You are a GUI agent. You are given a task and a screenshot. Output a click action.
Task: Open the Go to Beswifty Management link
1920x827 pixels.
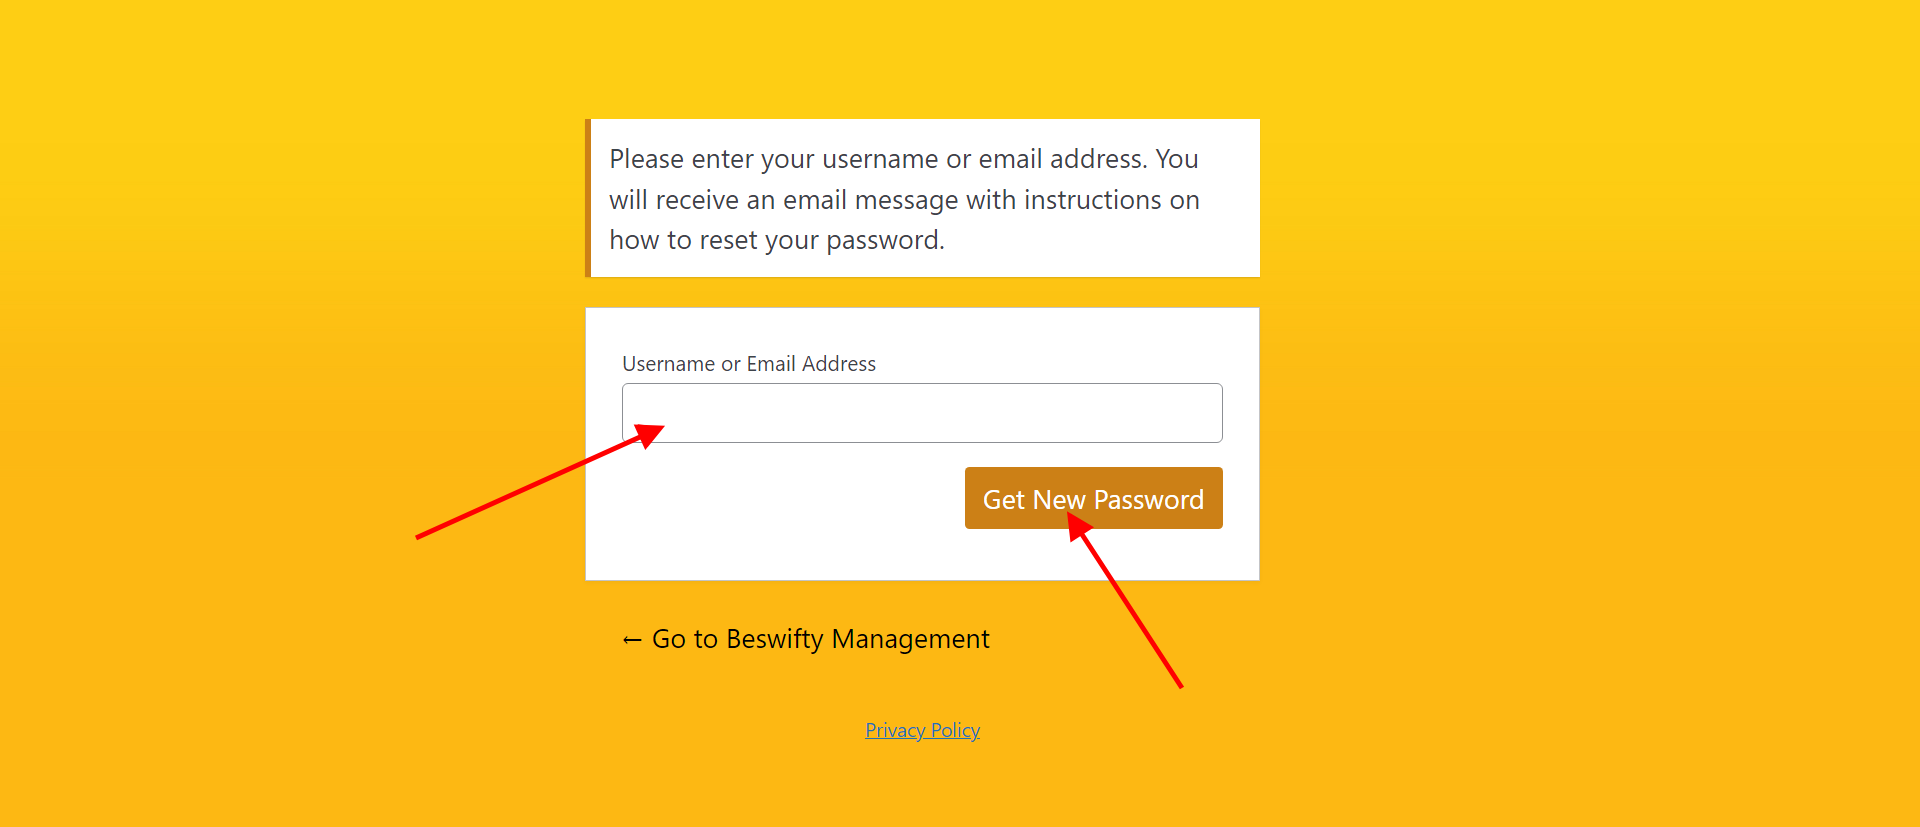tap(806, 639)
